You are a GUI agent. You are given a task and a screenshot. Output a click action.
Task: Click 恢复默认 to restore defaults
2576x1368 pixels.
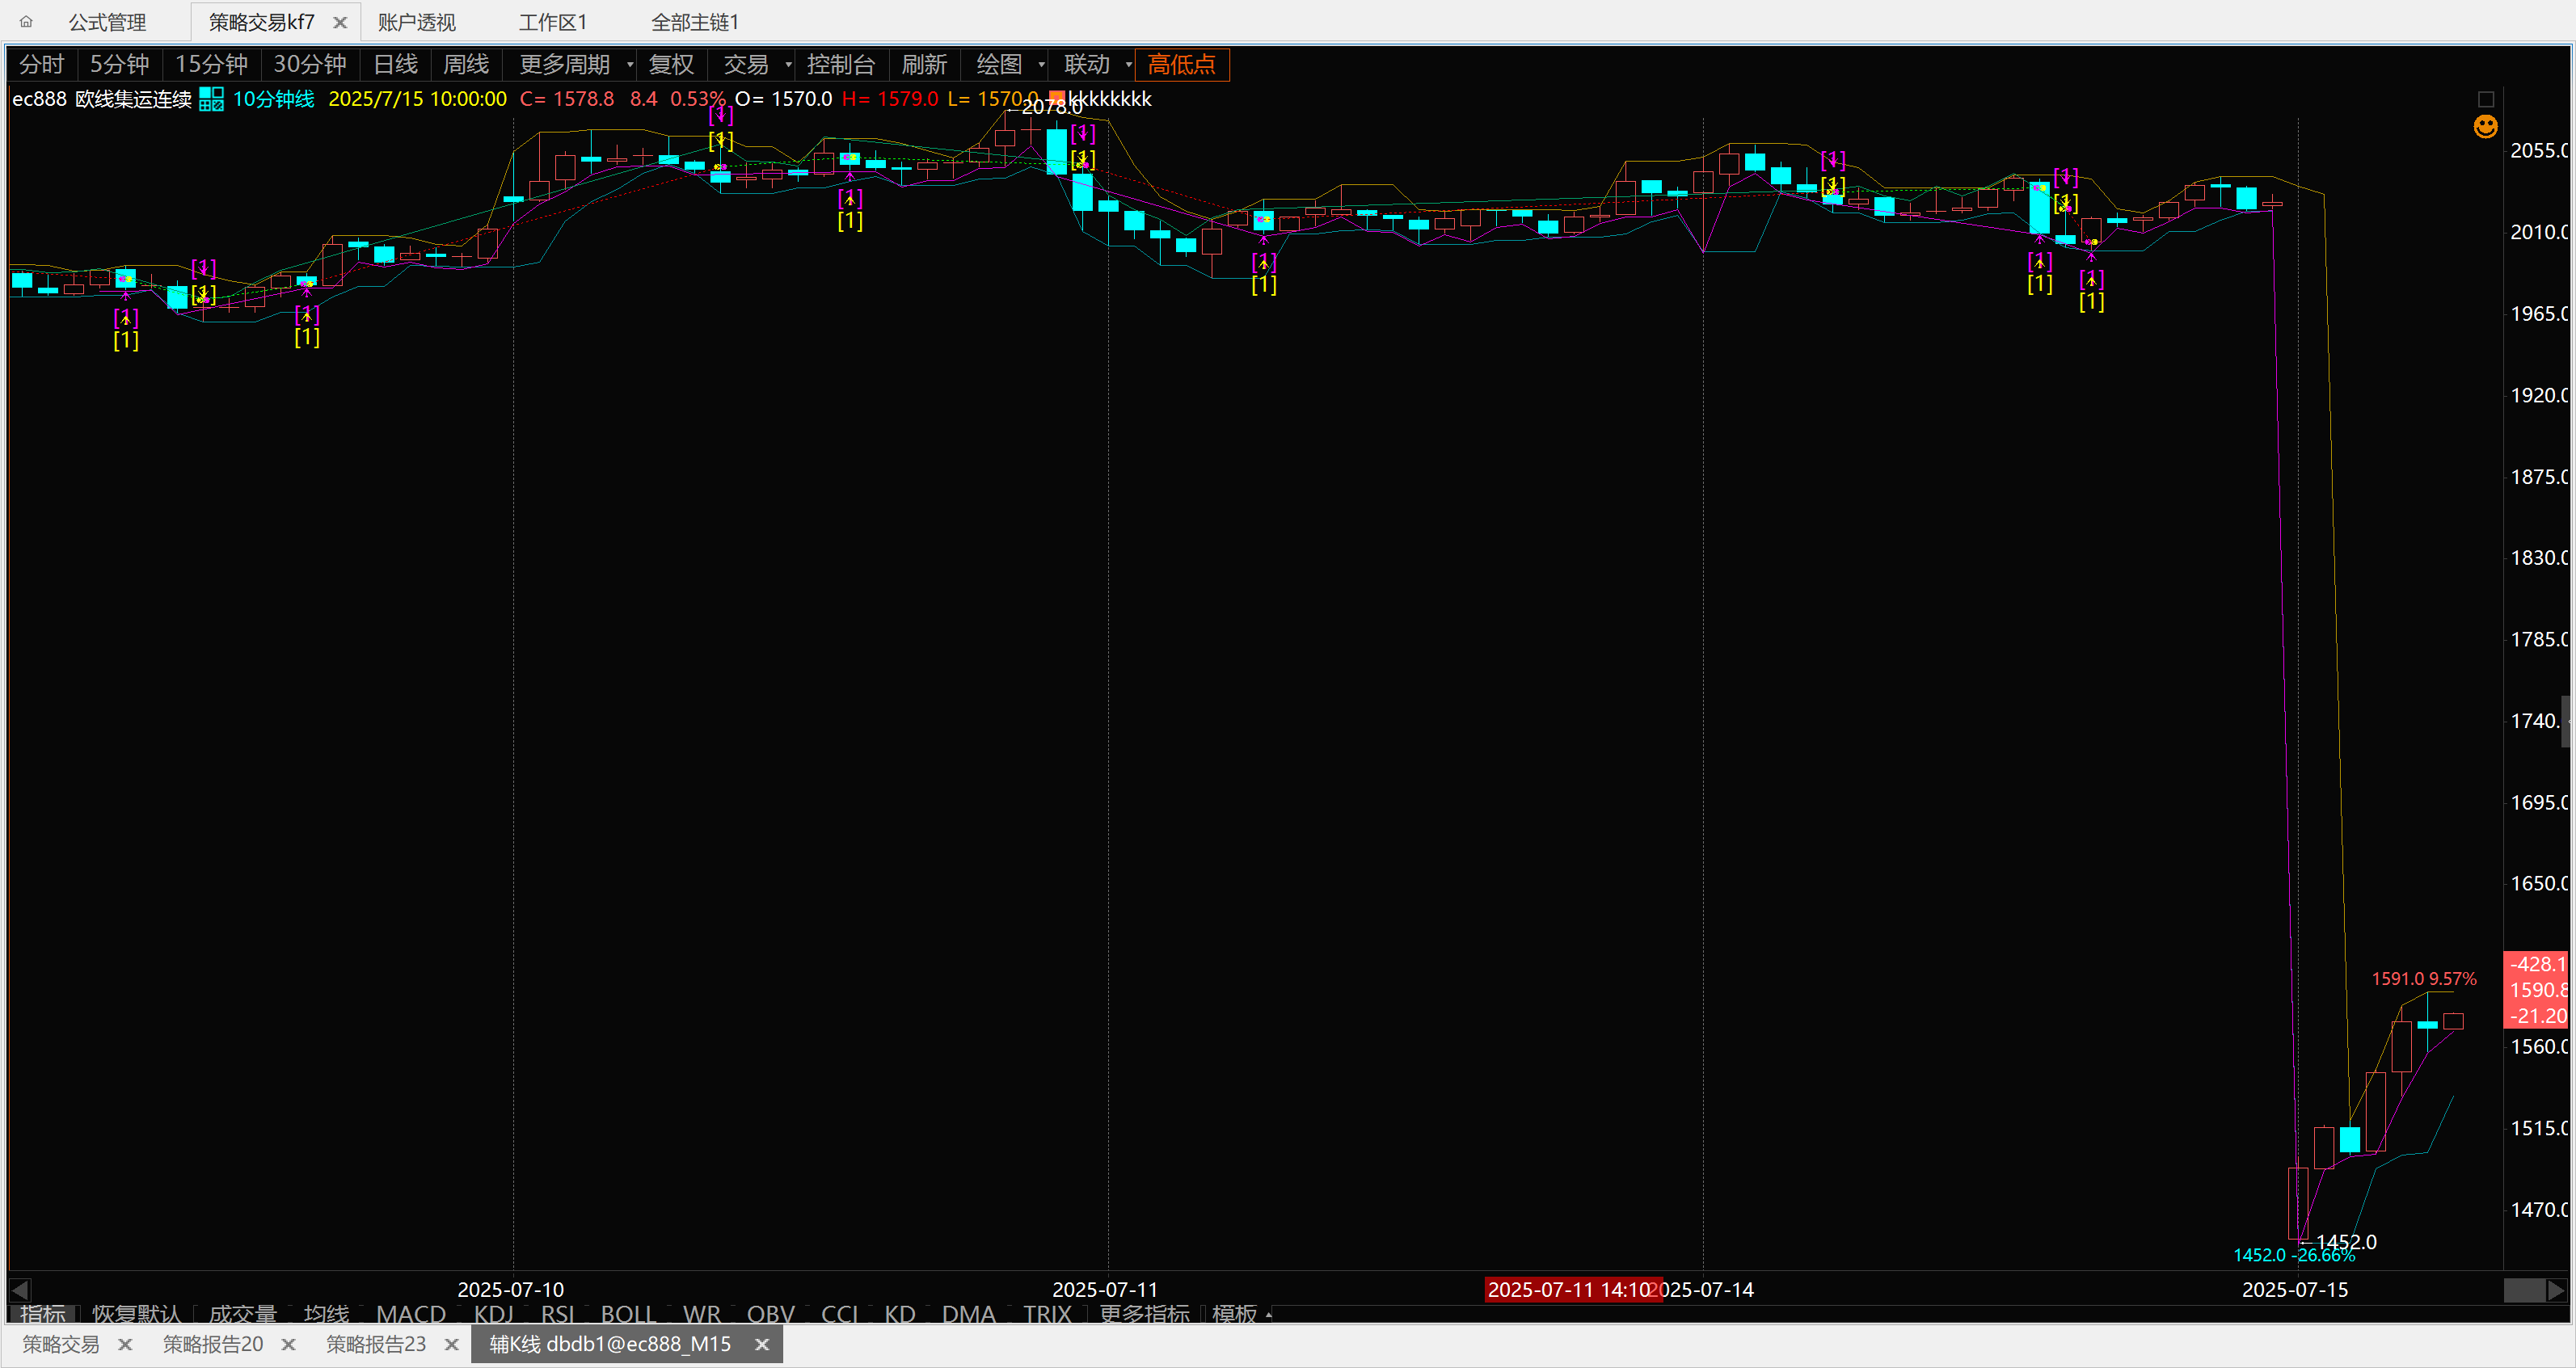click(137, 1314)
